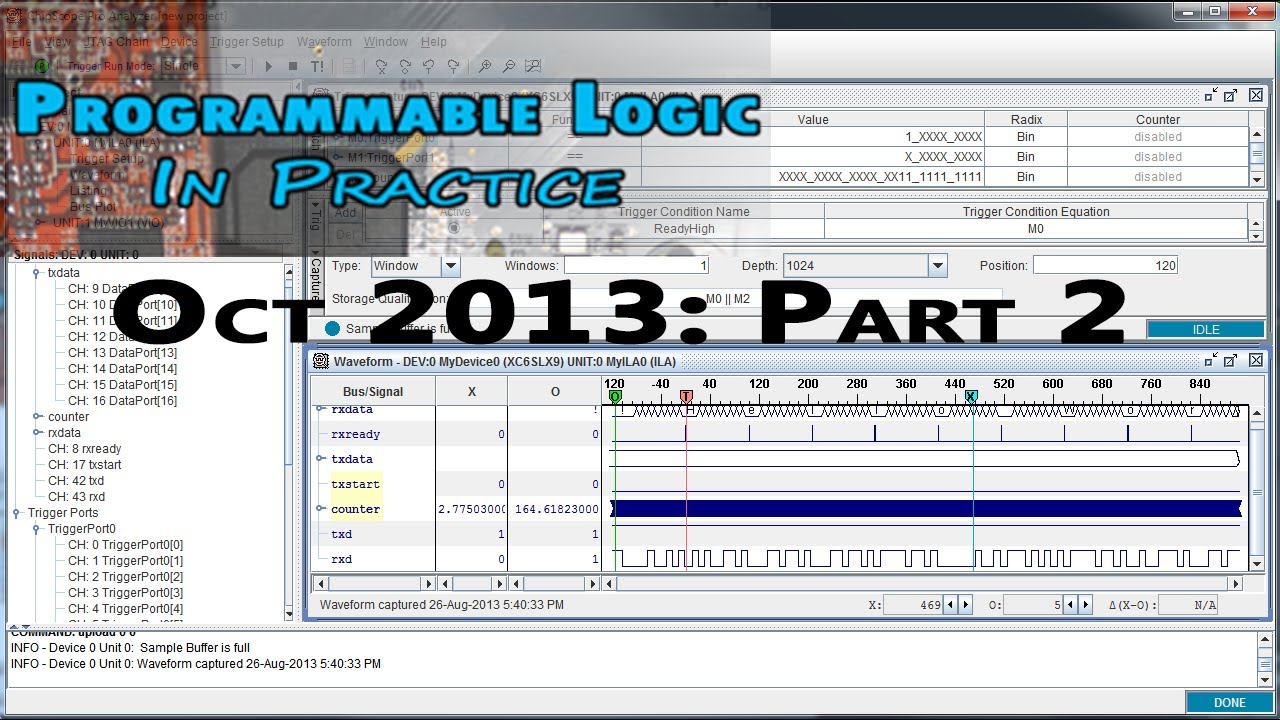The image size is (1280, 720).
Task: Click the left arrow beside O value 5
Action: point(1071,605)
